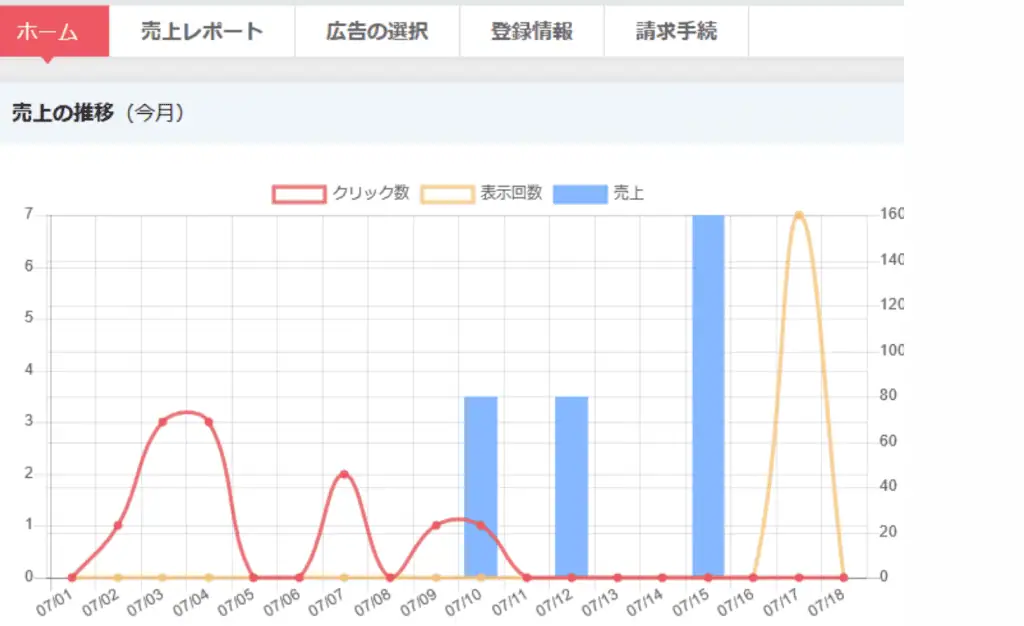Image resolution: width=1024 pixels, height=626 pixels.
Task: Open the ホーム tab
Action: [54, 31]
